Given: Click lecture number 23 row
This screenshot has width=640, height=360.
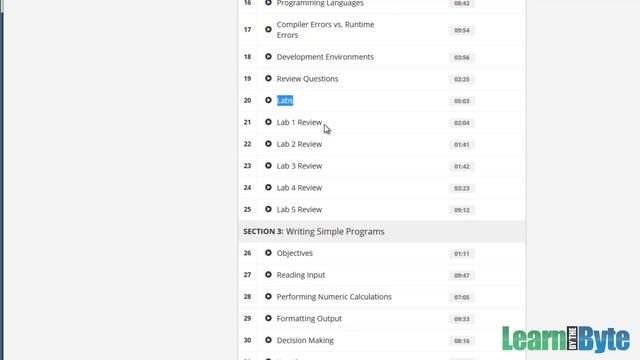Looking at the screenshot, I should pos(382,166).
